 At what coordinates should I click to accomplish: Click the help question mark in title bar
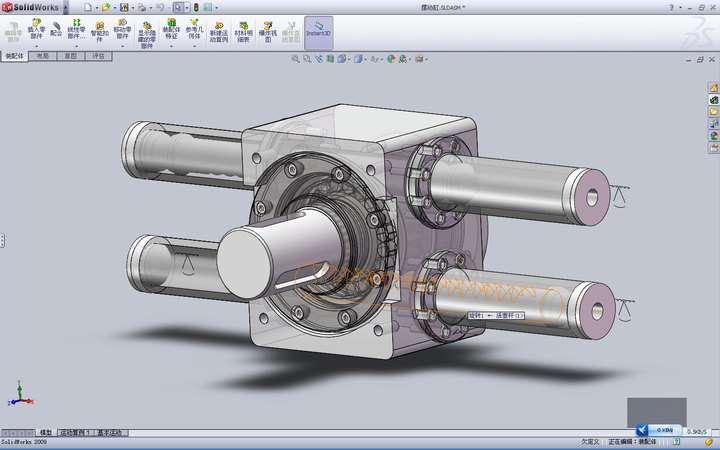point(672,7)
